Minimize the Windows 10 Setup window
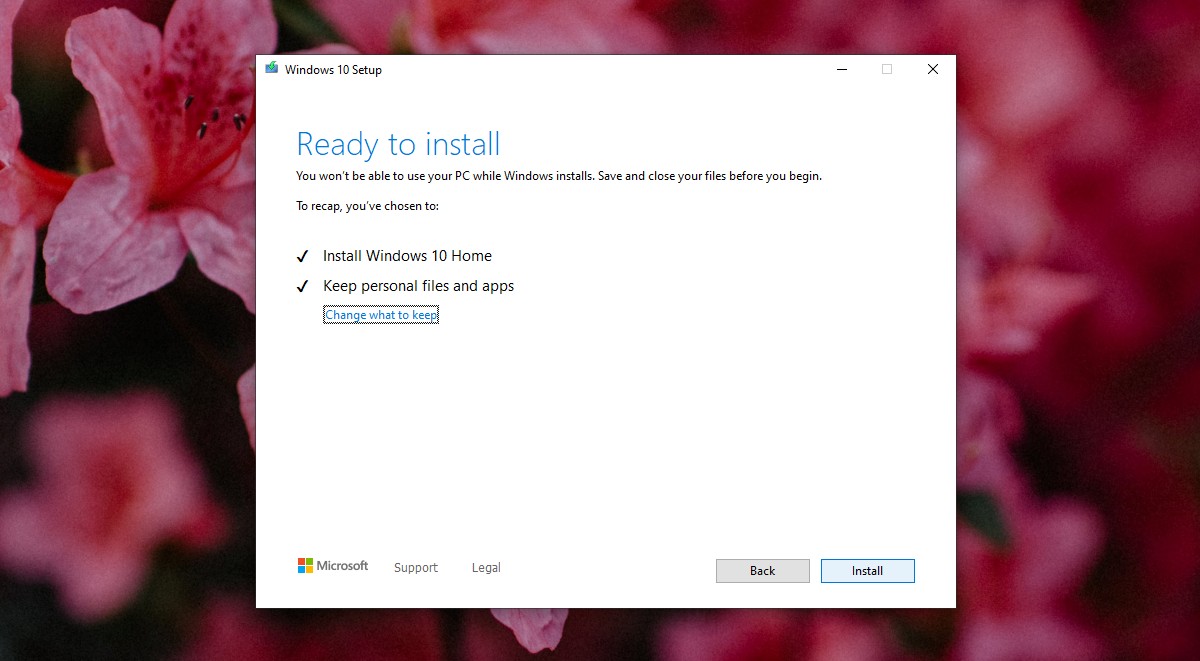 tap(841, 69)
